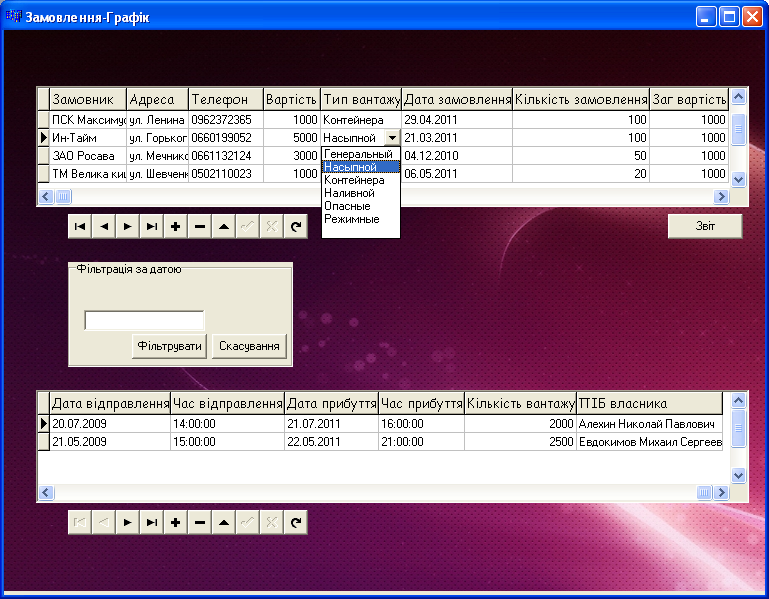Select Наливной in the dropdown list

click(349, 193)
